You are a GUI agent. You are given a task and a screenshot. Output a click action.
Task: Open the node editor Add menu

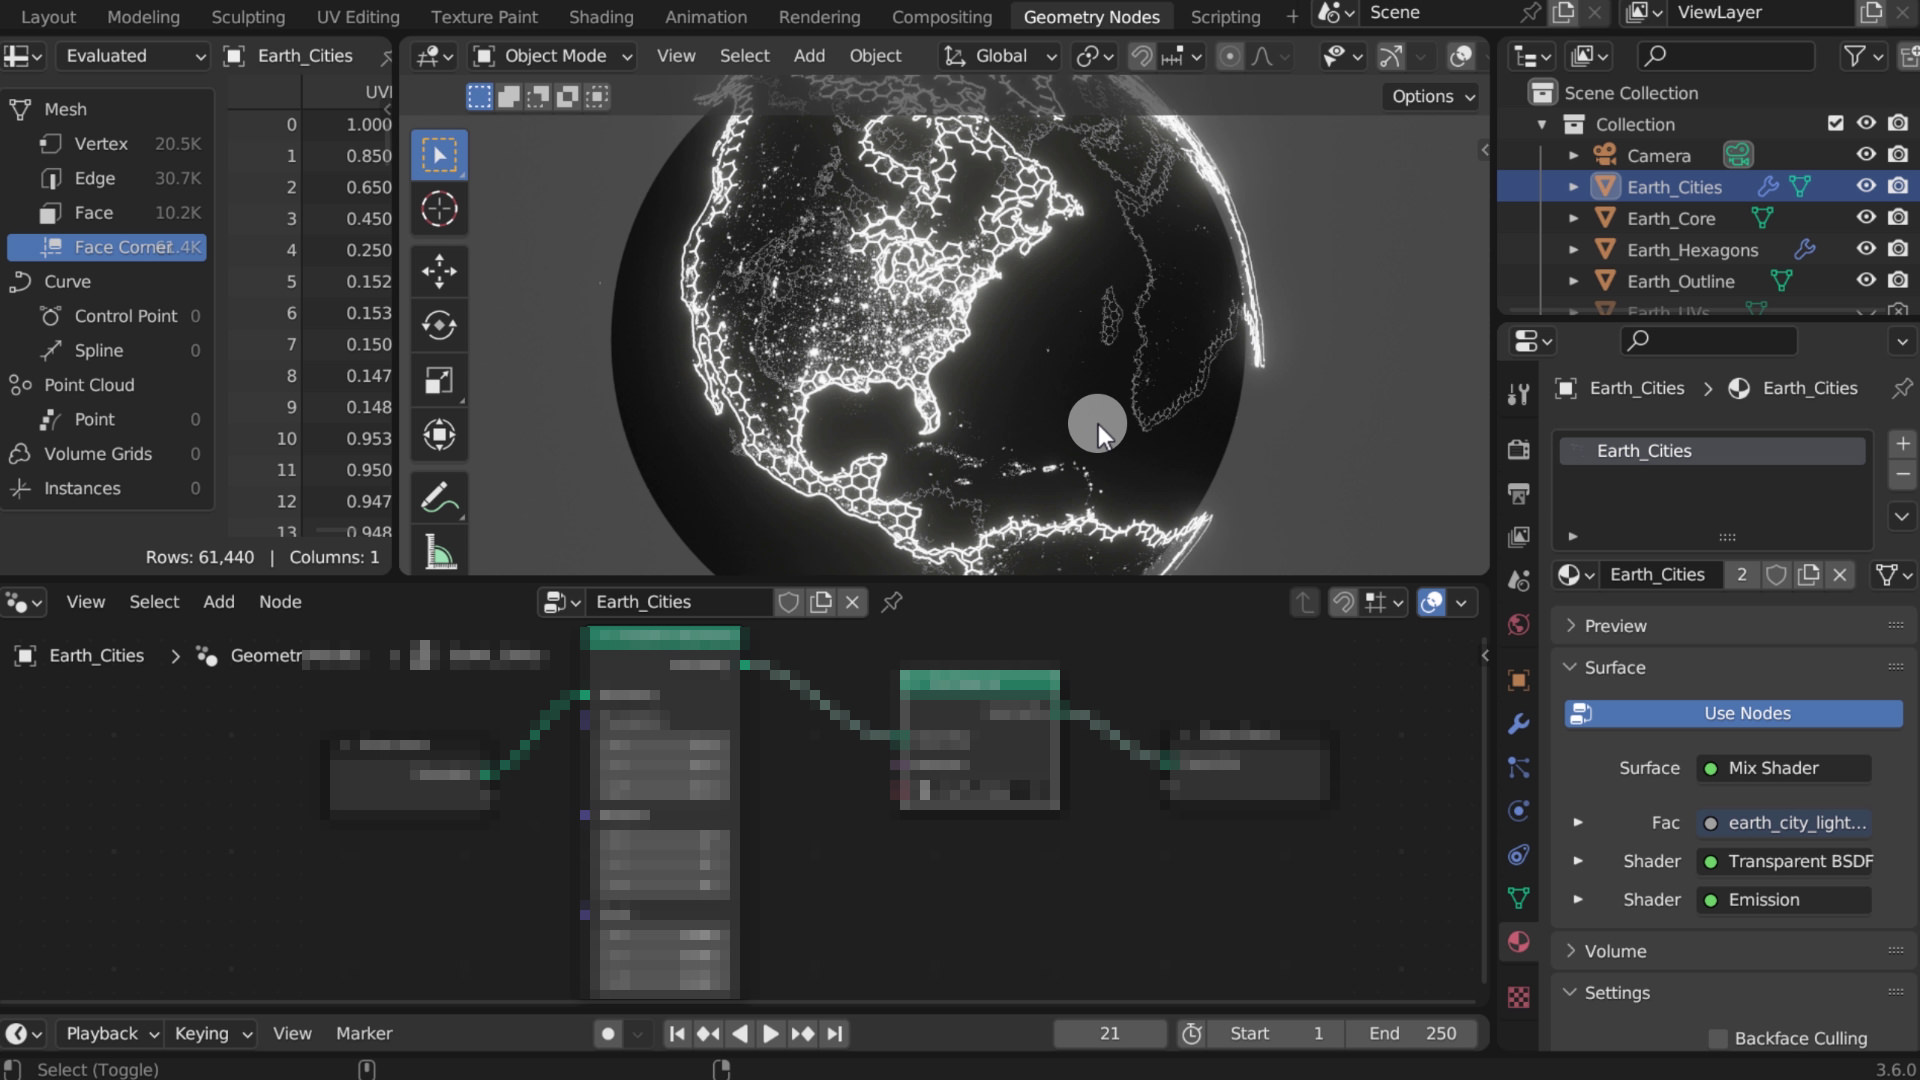(218, 602)
